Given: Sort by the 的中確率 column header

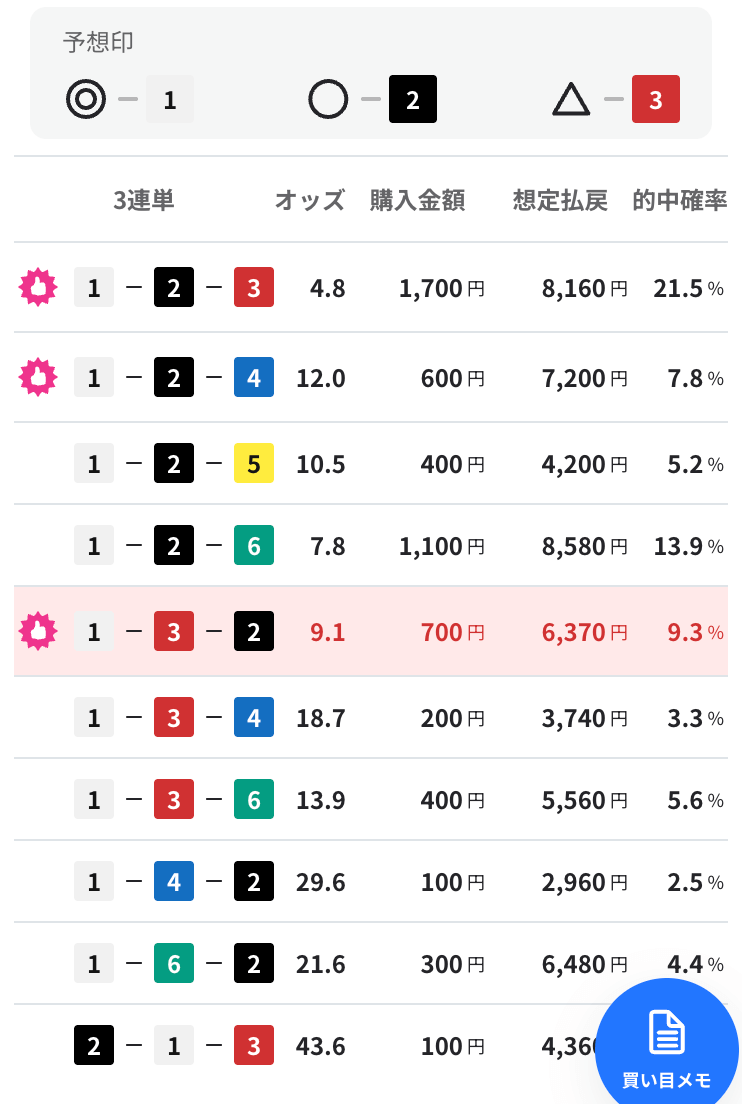Looking at the screenshot, I should click(679, 200).
